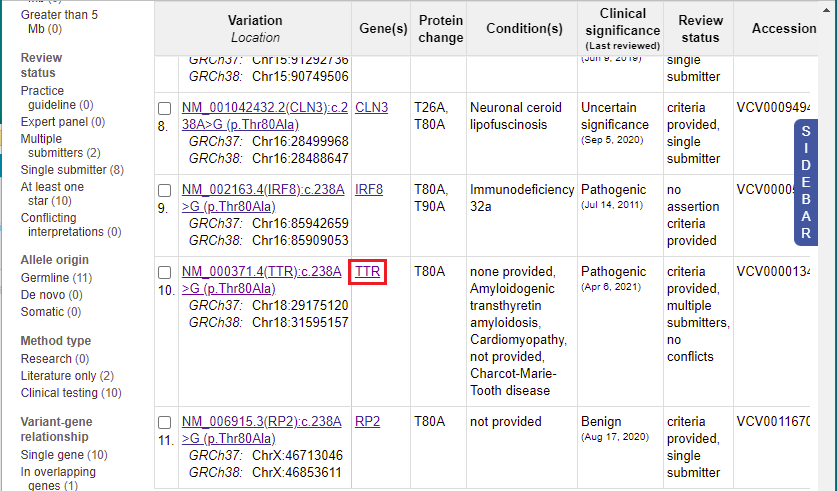Open NM_002163.4(IRF8):c.238A>G variation link
This screenshot has height=491, width=837.
pyautogui.click(x=263, y=198)
